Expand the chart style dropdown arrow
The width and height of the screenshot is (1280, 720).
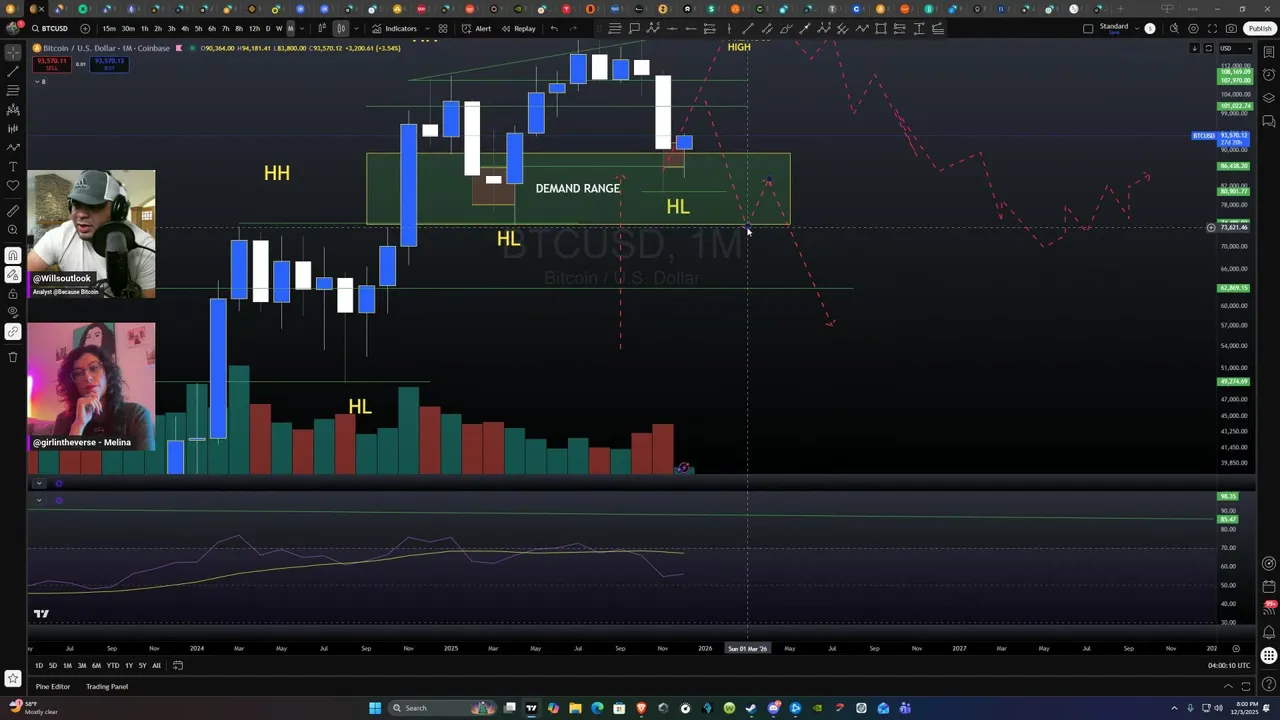point(356,28)
